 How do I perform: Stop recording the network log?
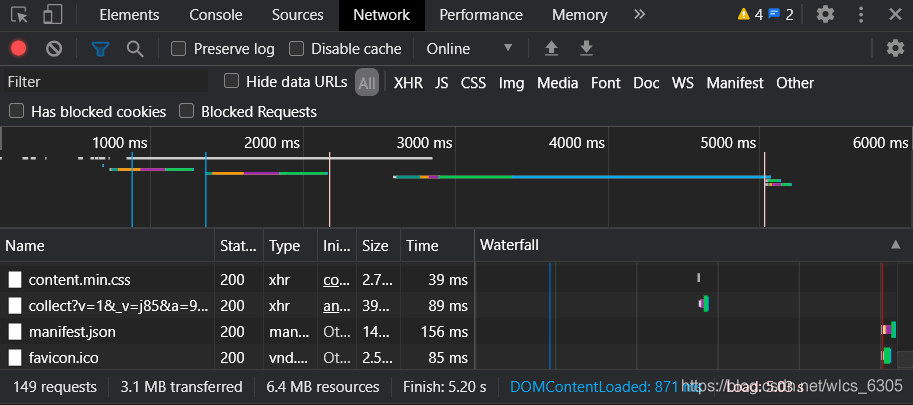19,49
